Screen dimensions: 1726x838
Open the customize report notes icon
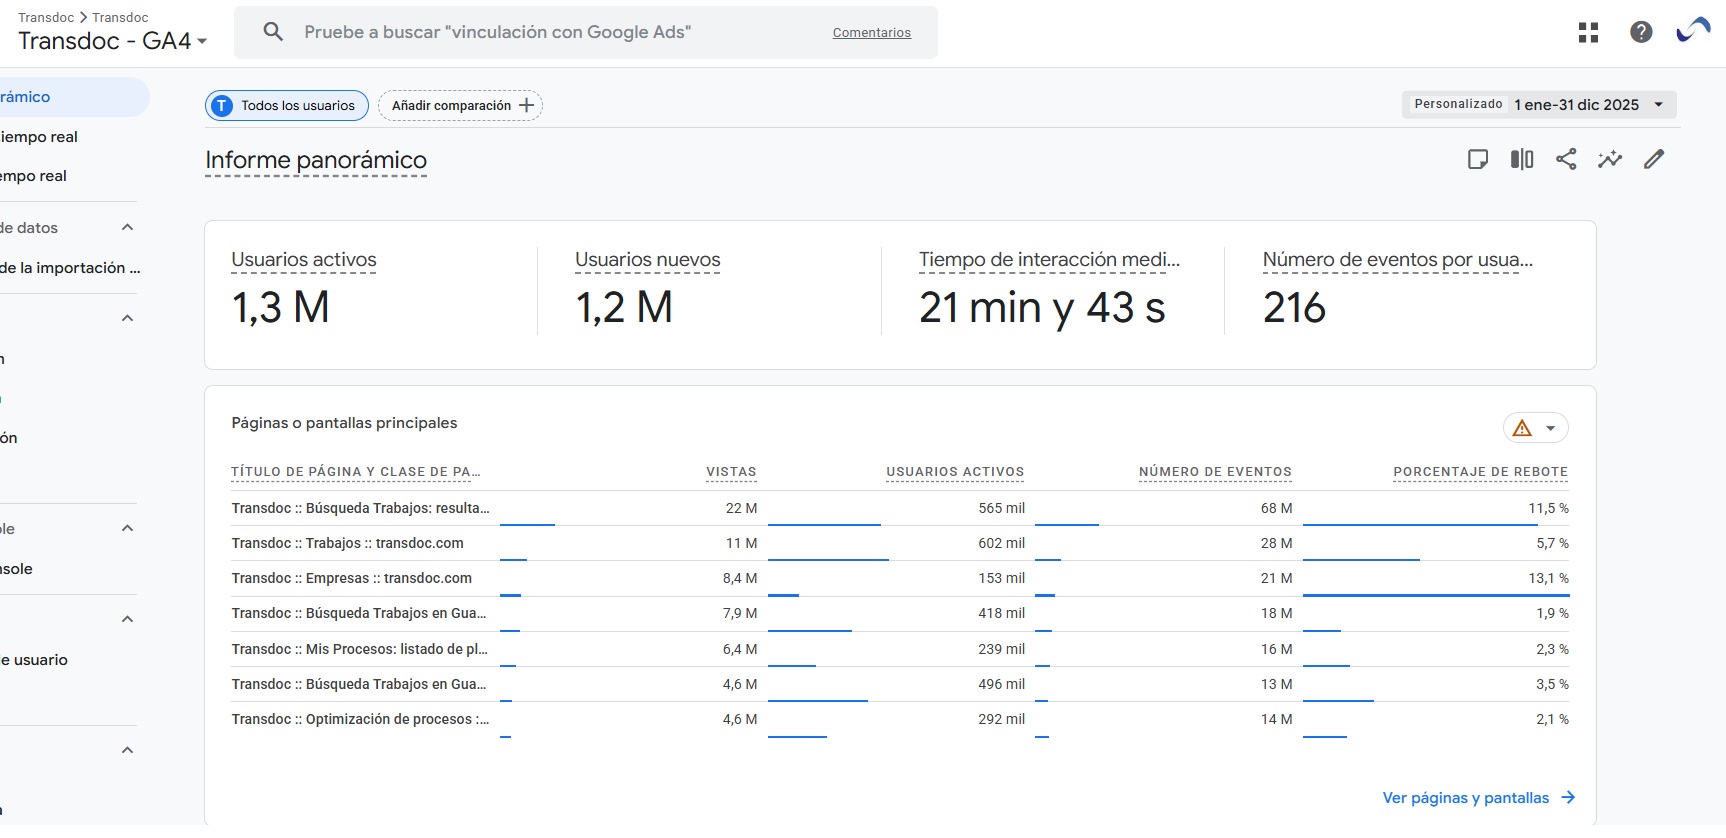click(1478, 159)
